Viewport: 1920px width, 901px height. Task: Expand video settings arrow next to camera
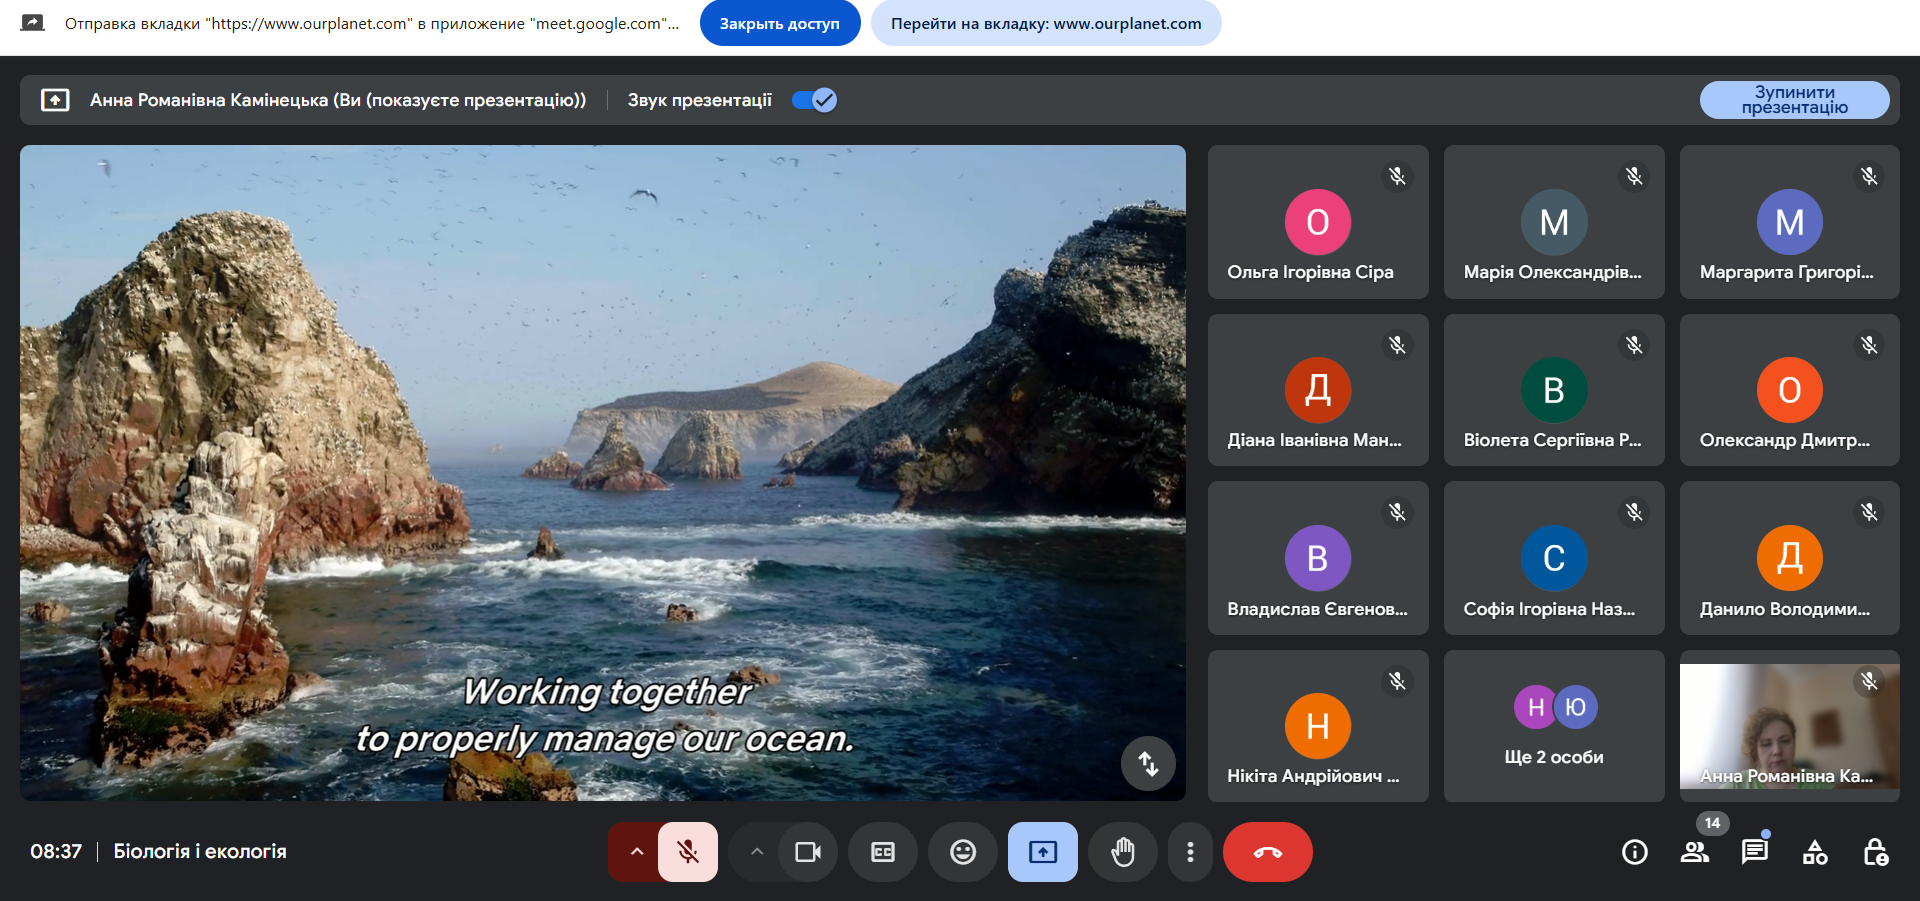757,852
